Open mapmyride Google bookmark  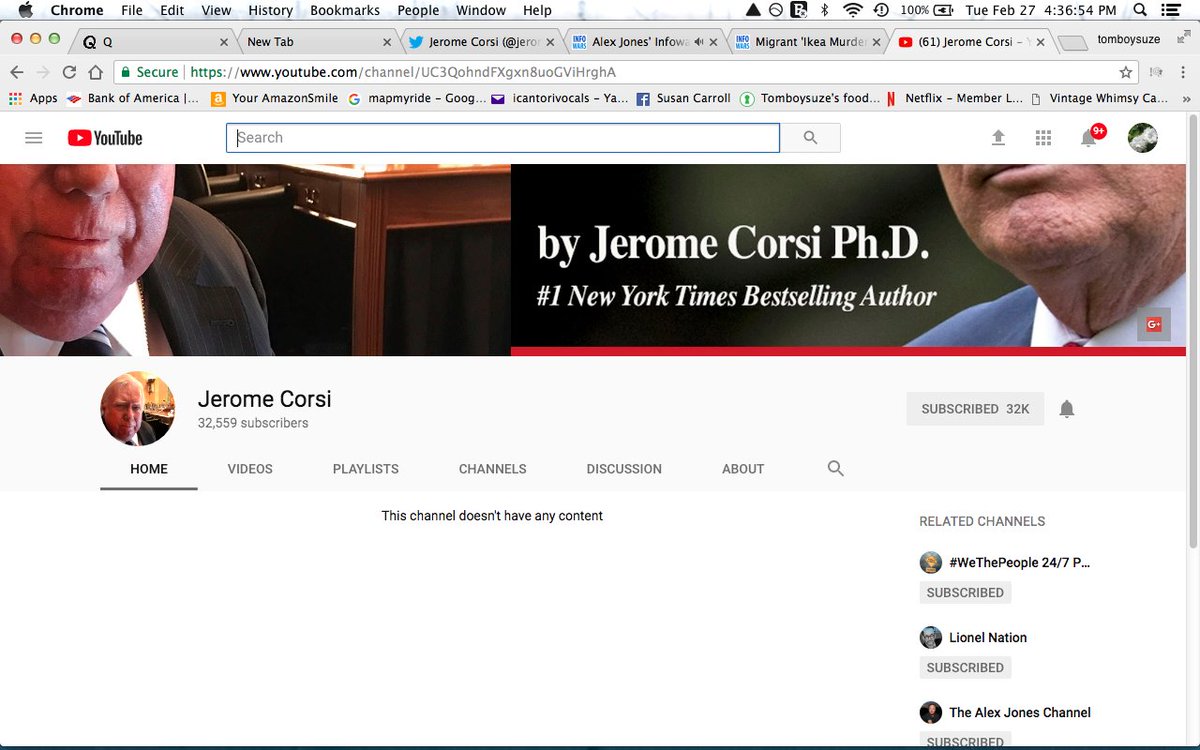click(x=417, y=98)
